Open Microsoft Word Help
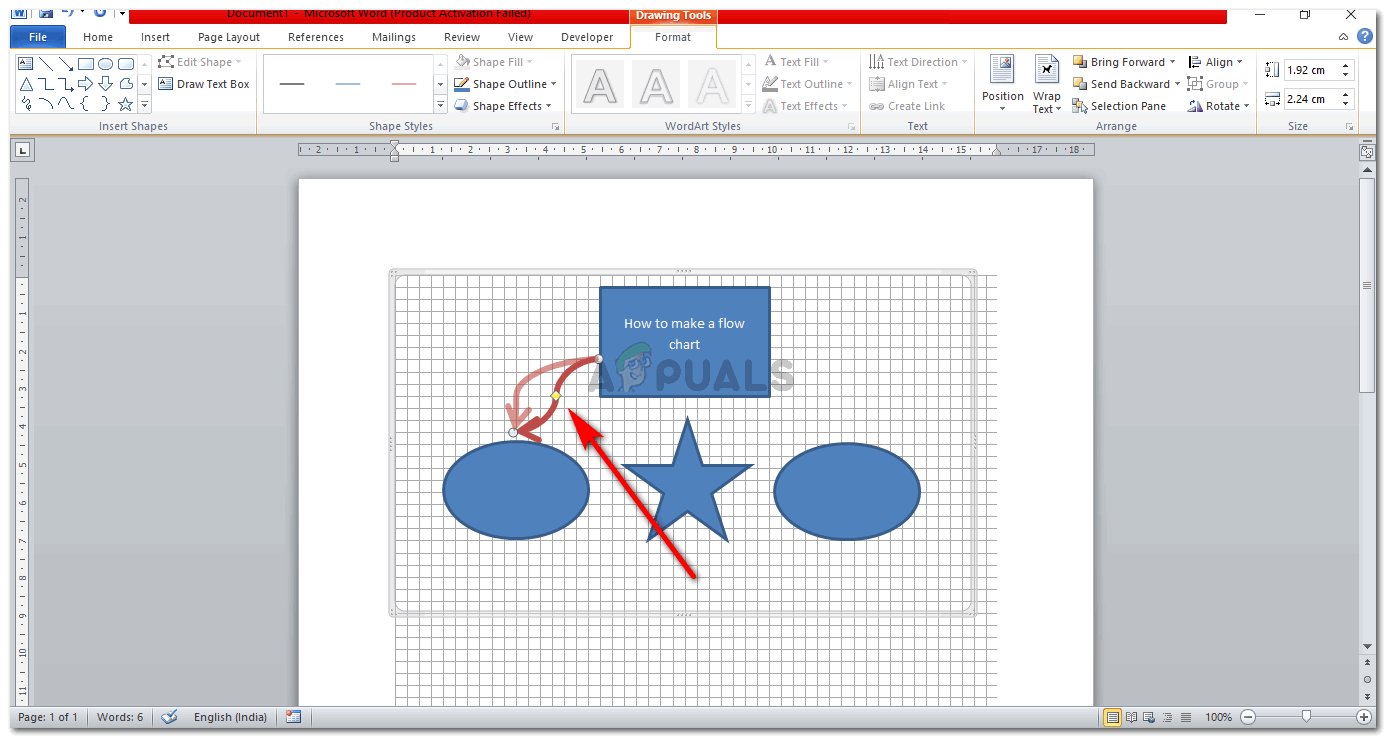 (1366, 37)
